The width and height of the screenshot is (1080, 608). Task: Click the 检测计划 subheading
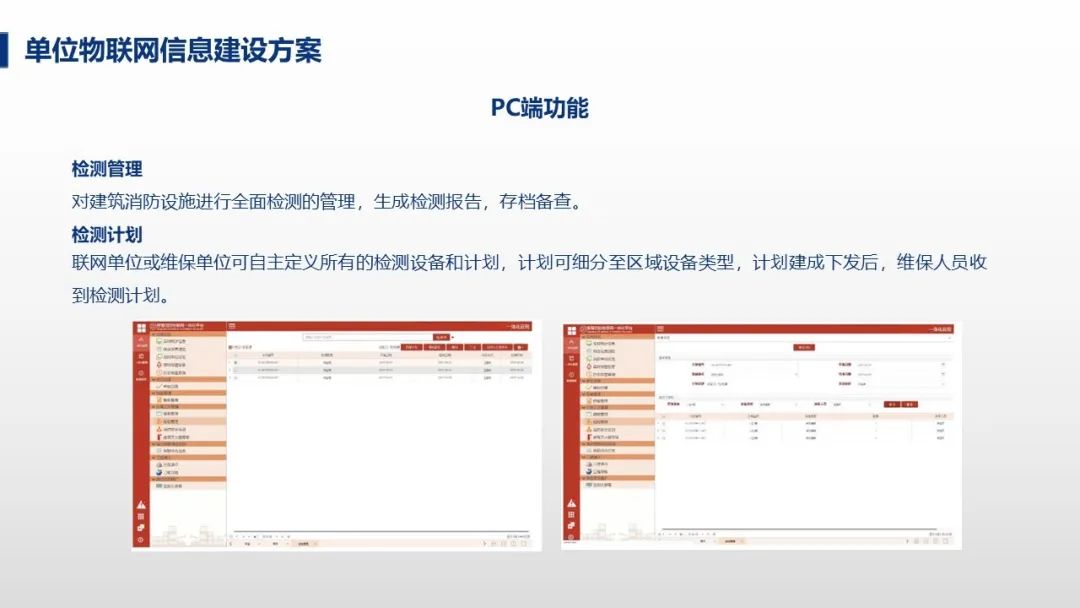107,235
